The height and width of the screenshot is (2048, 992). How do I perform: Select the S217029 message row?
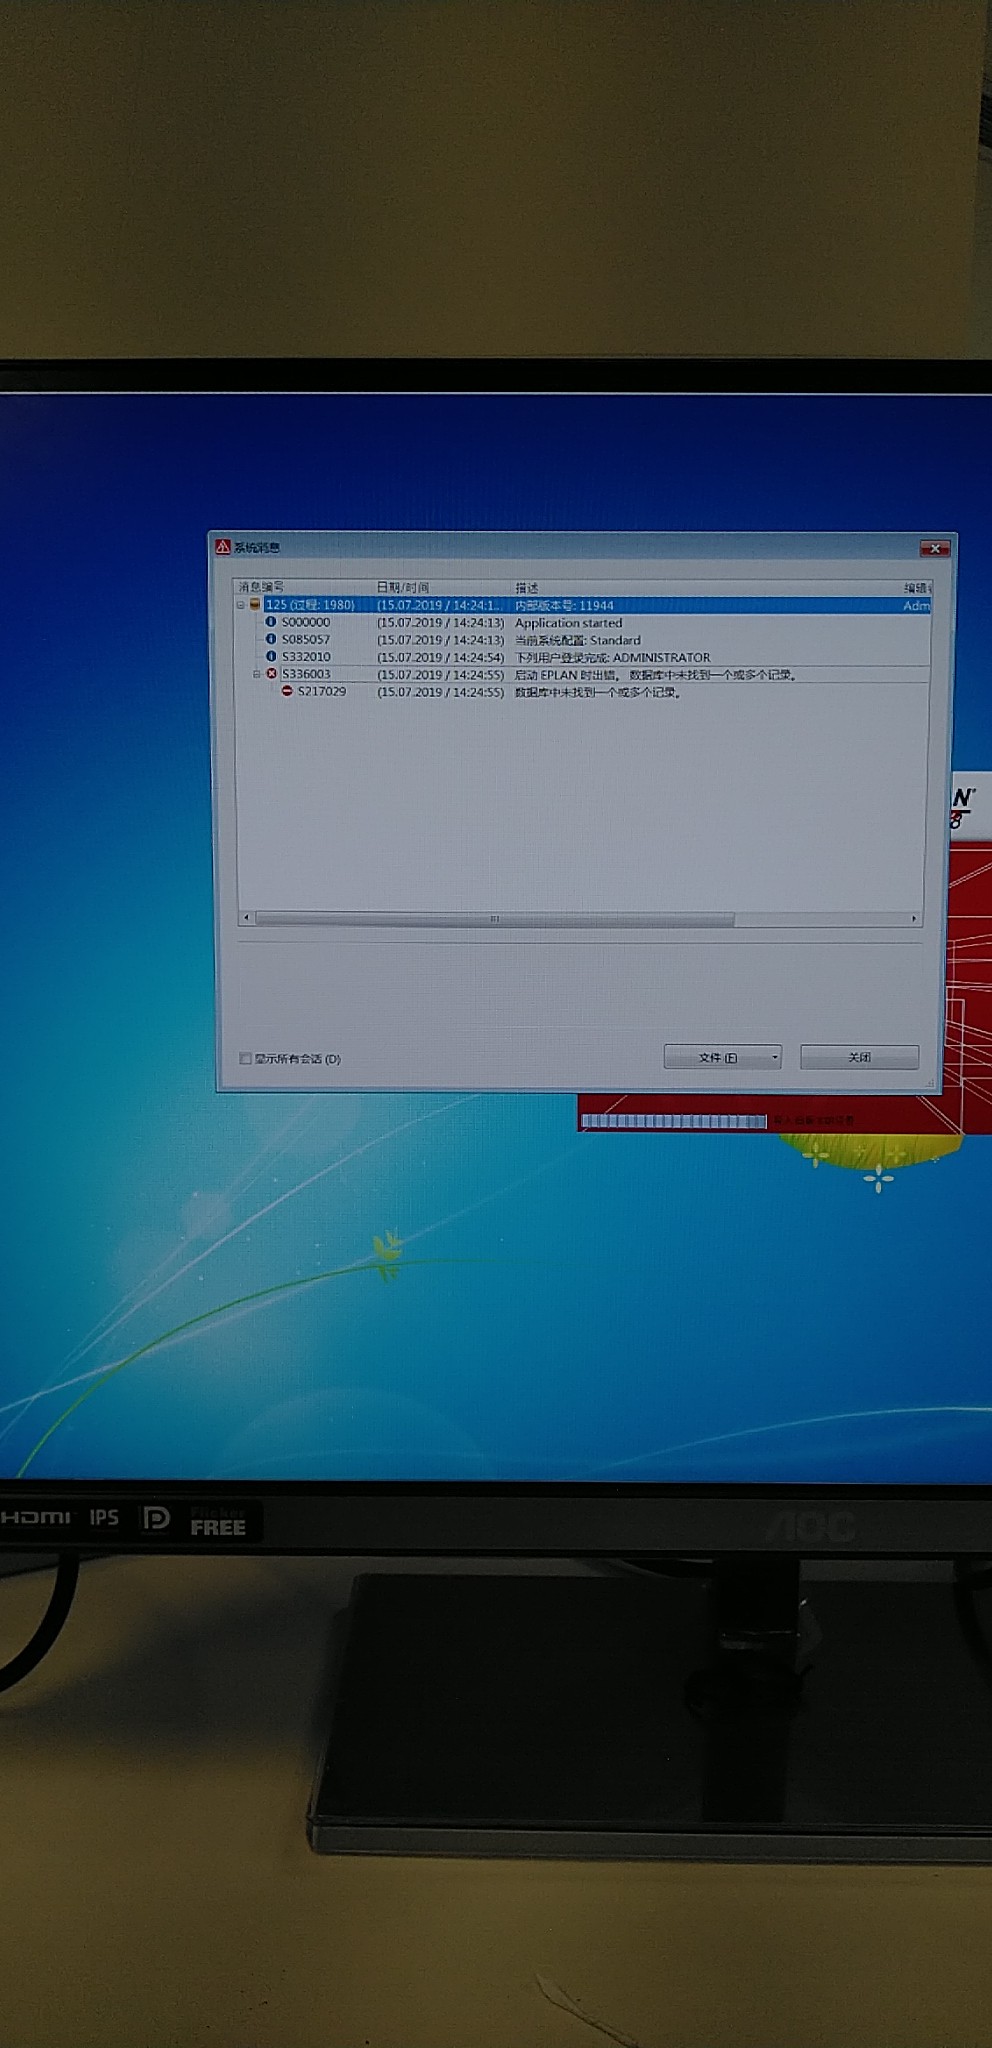tap(321, 691)
